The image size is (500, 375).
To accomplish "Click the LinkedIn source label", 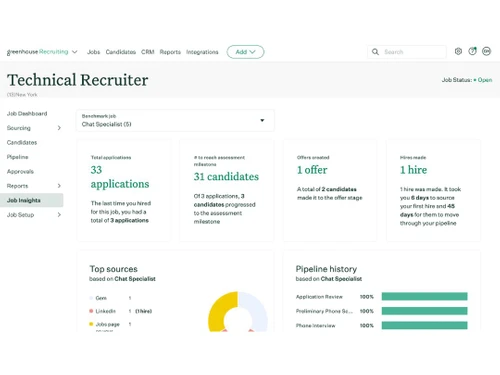I will pos(105,311).
